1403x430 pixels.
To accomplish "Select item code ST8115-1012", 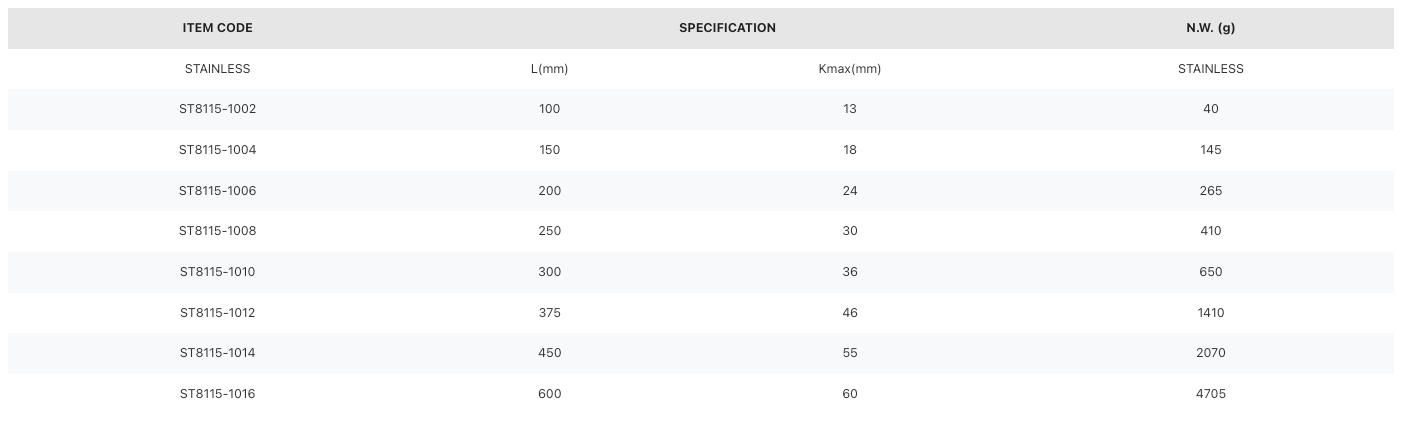I will point(217,313).
